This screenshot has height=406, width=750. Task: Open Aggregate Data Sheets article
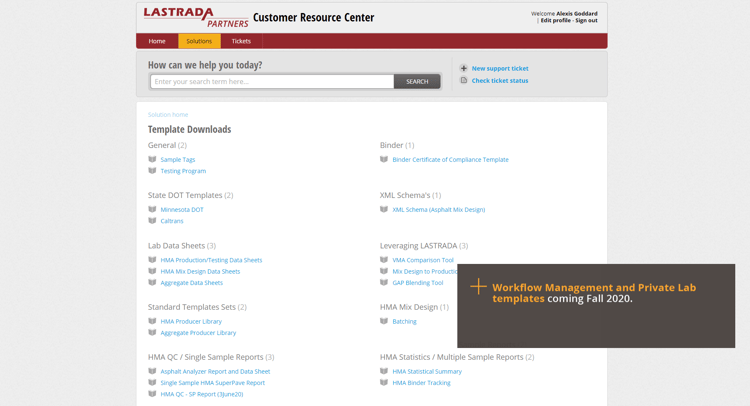point(191,283)
